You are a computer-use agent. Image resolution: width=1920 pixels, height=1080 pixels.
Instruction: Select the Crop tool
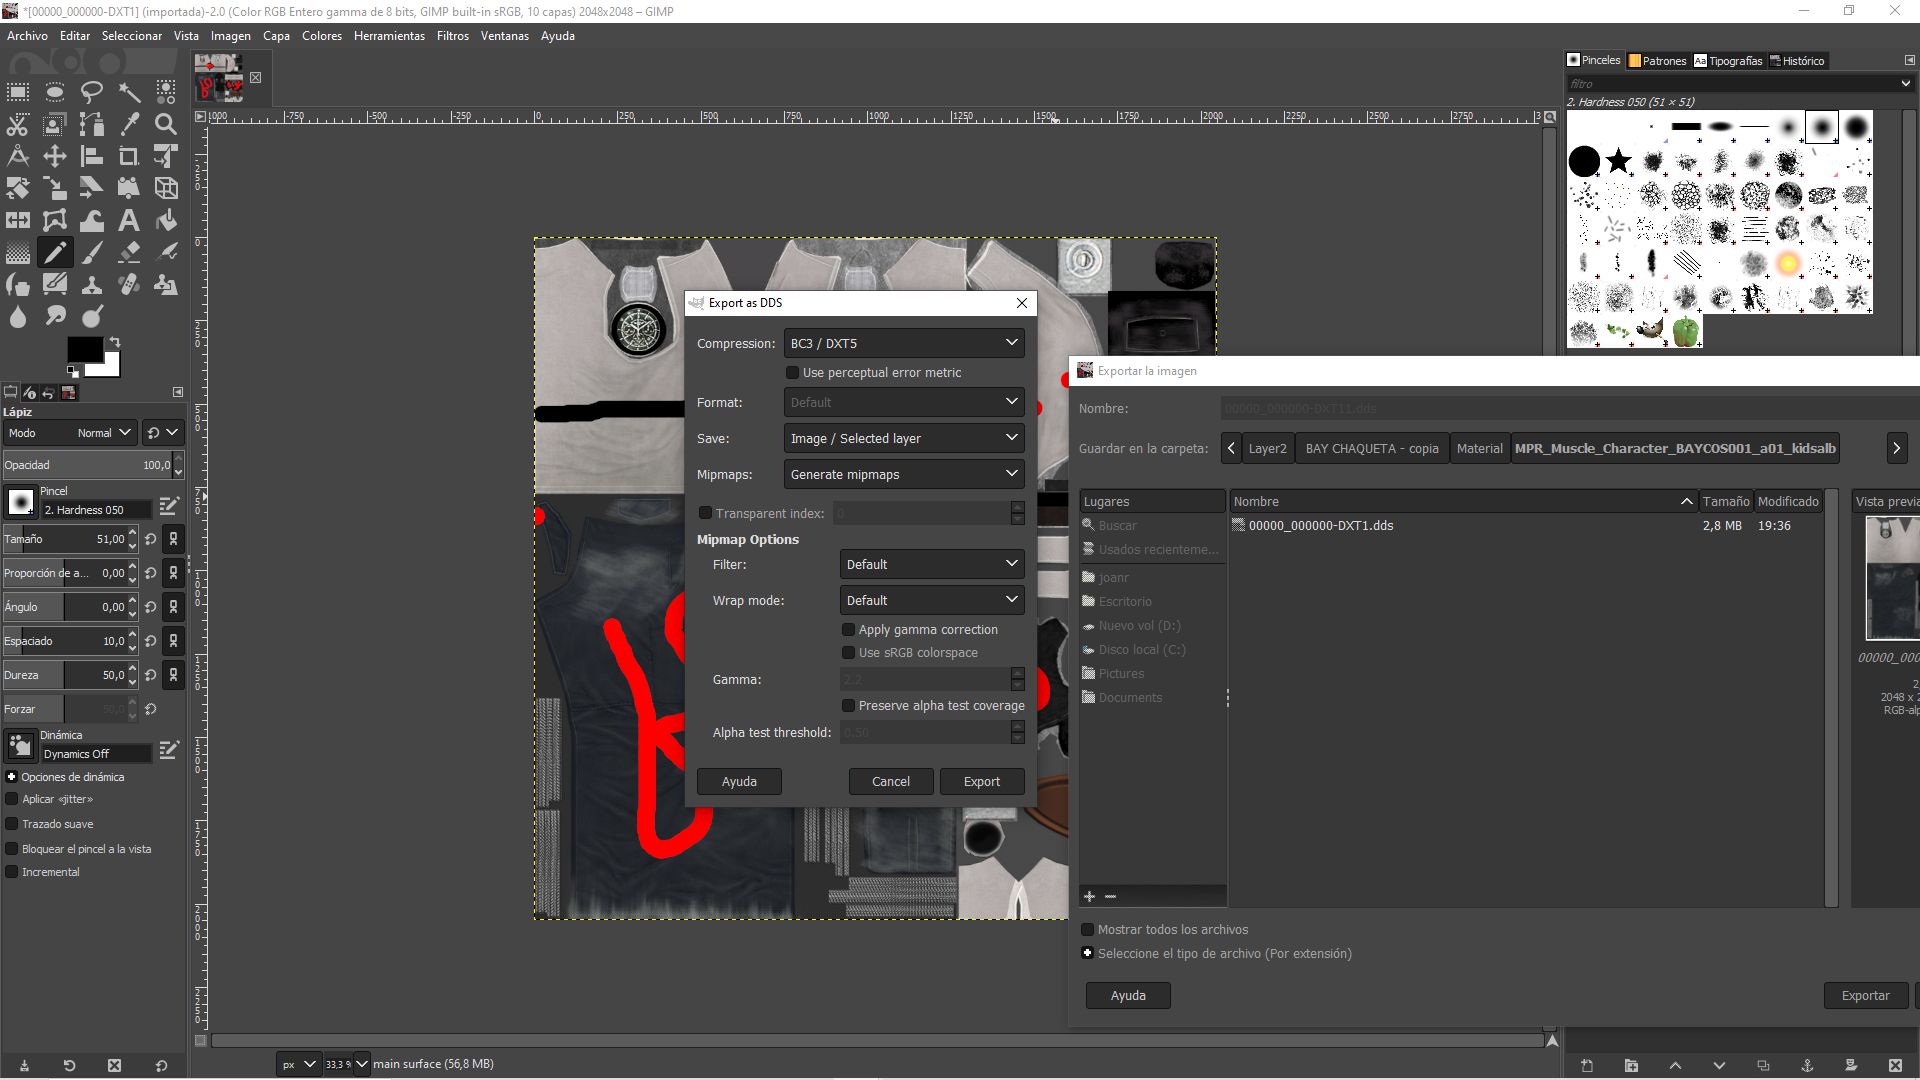pyautogui.click(x=129, y=156)
